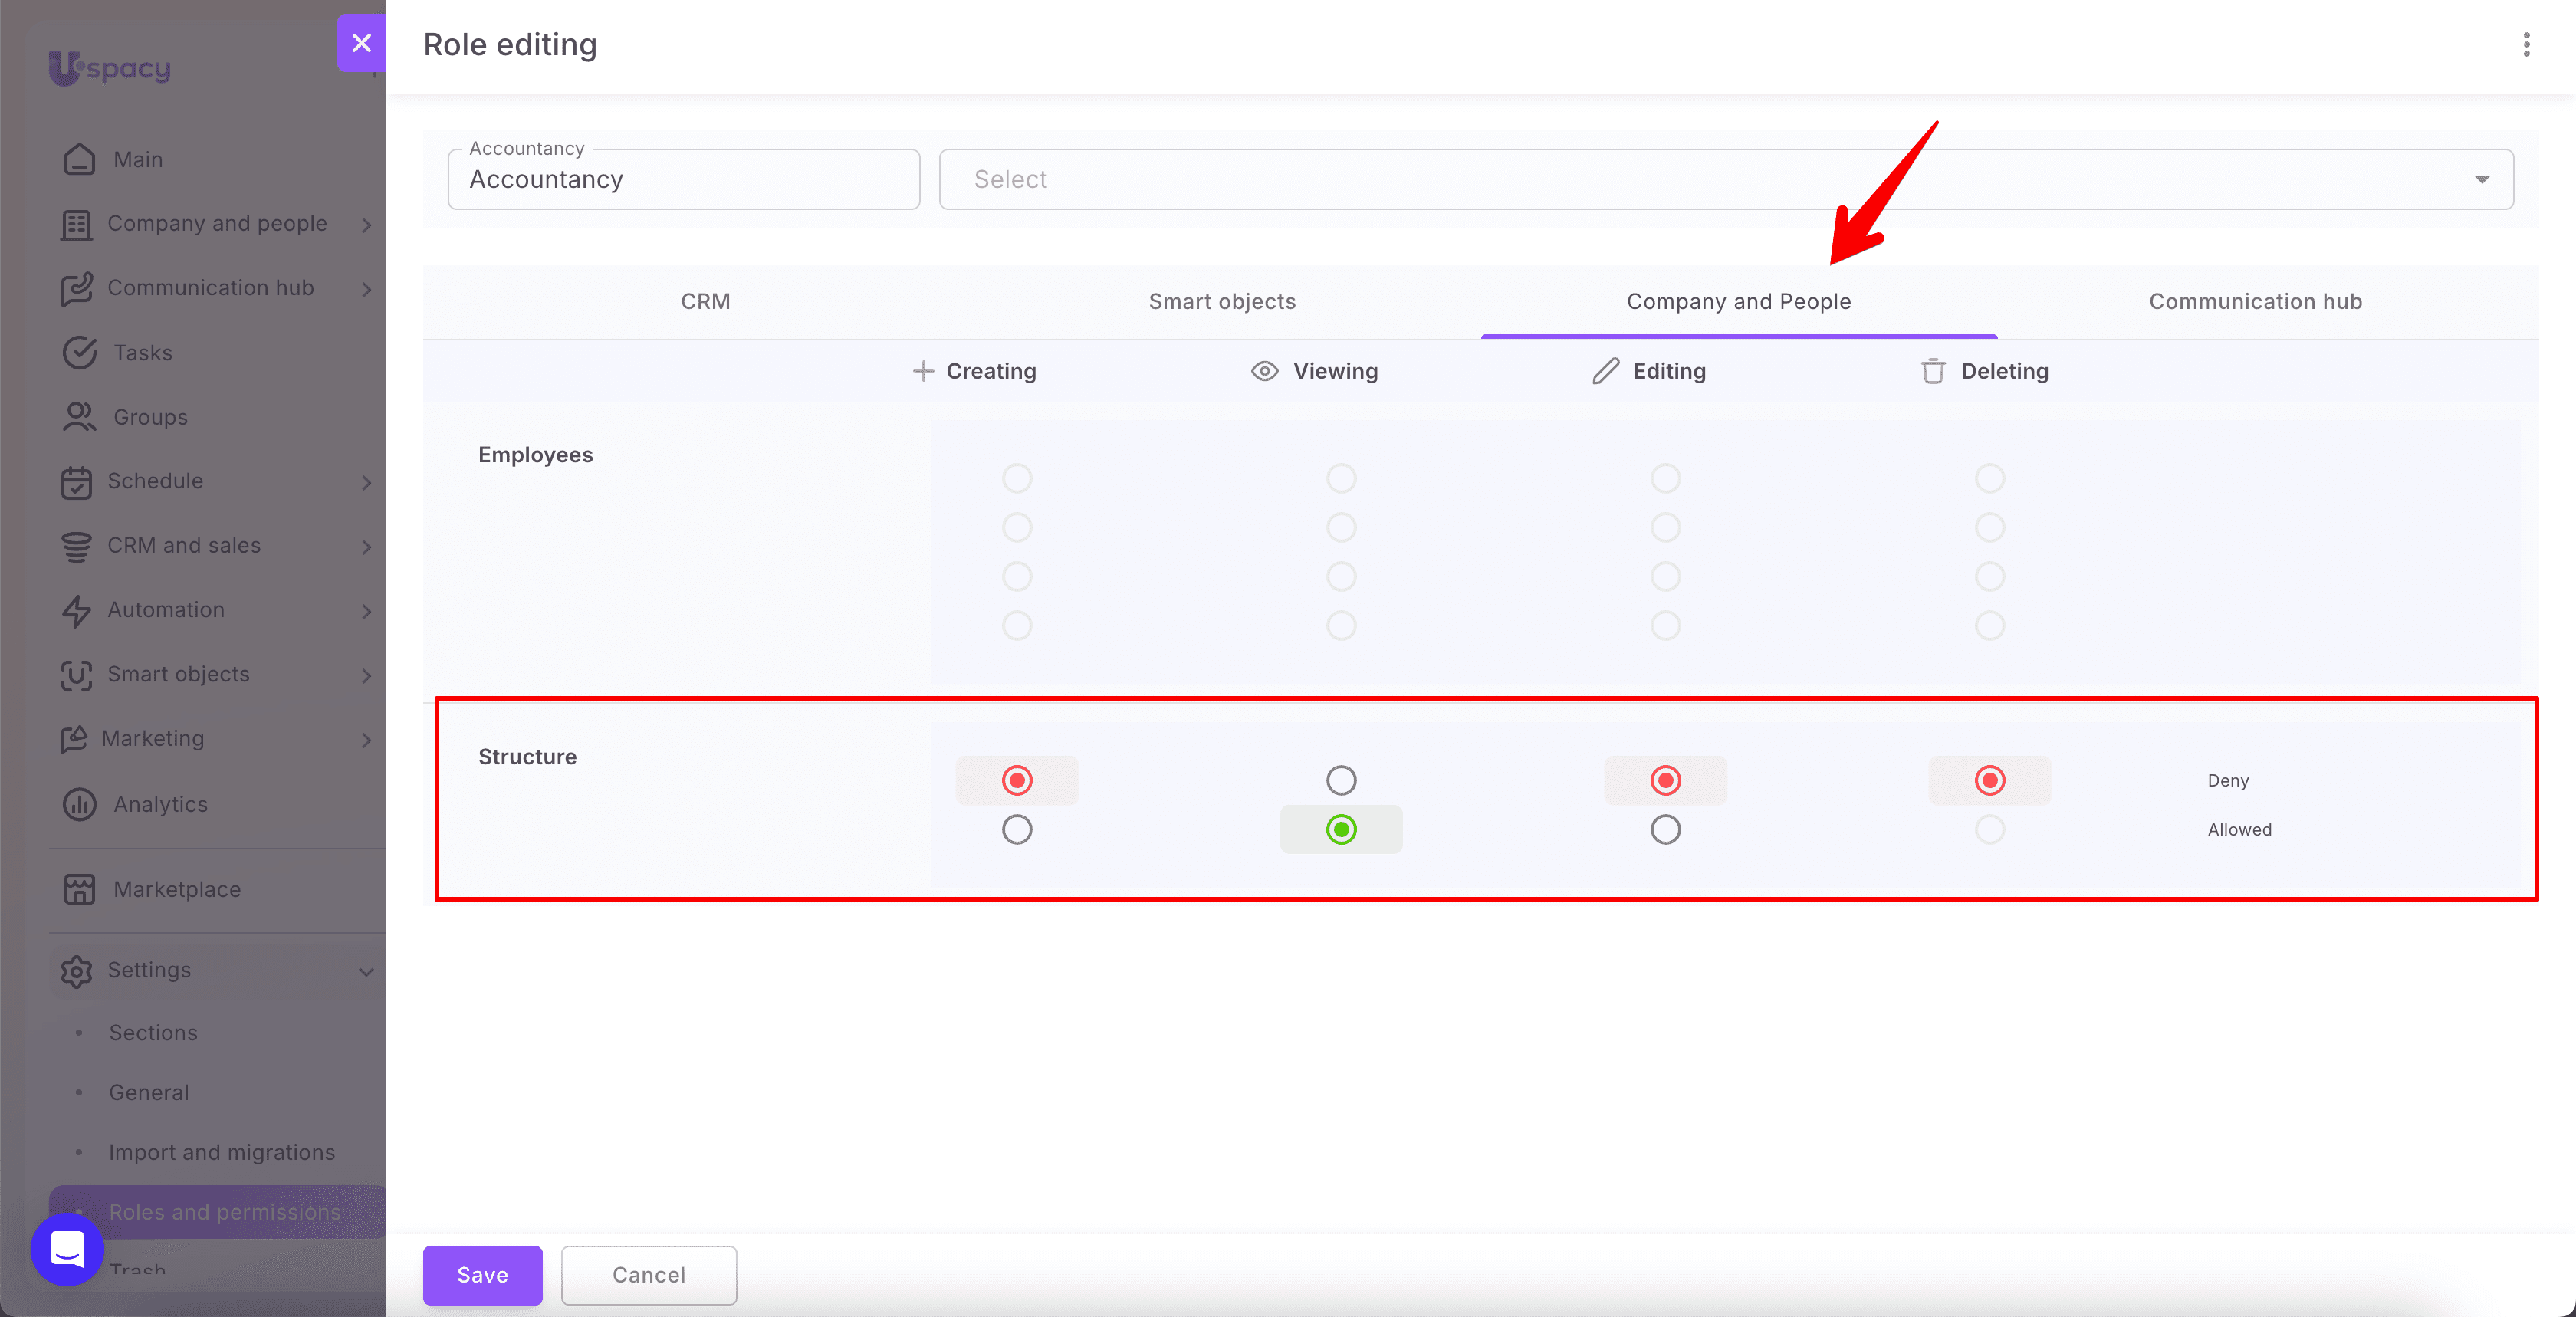
Task: Click the Role editing title
Action: click(x=510, y=44)
